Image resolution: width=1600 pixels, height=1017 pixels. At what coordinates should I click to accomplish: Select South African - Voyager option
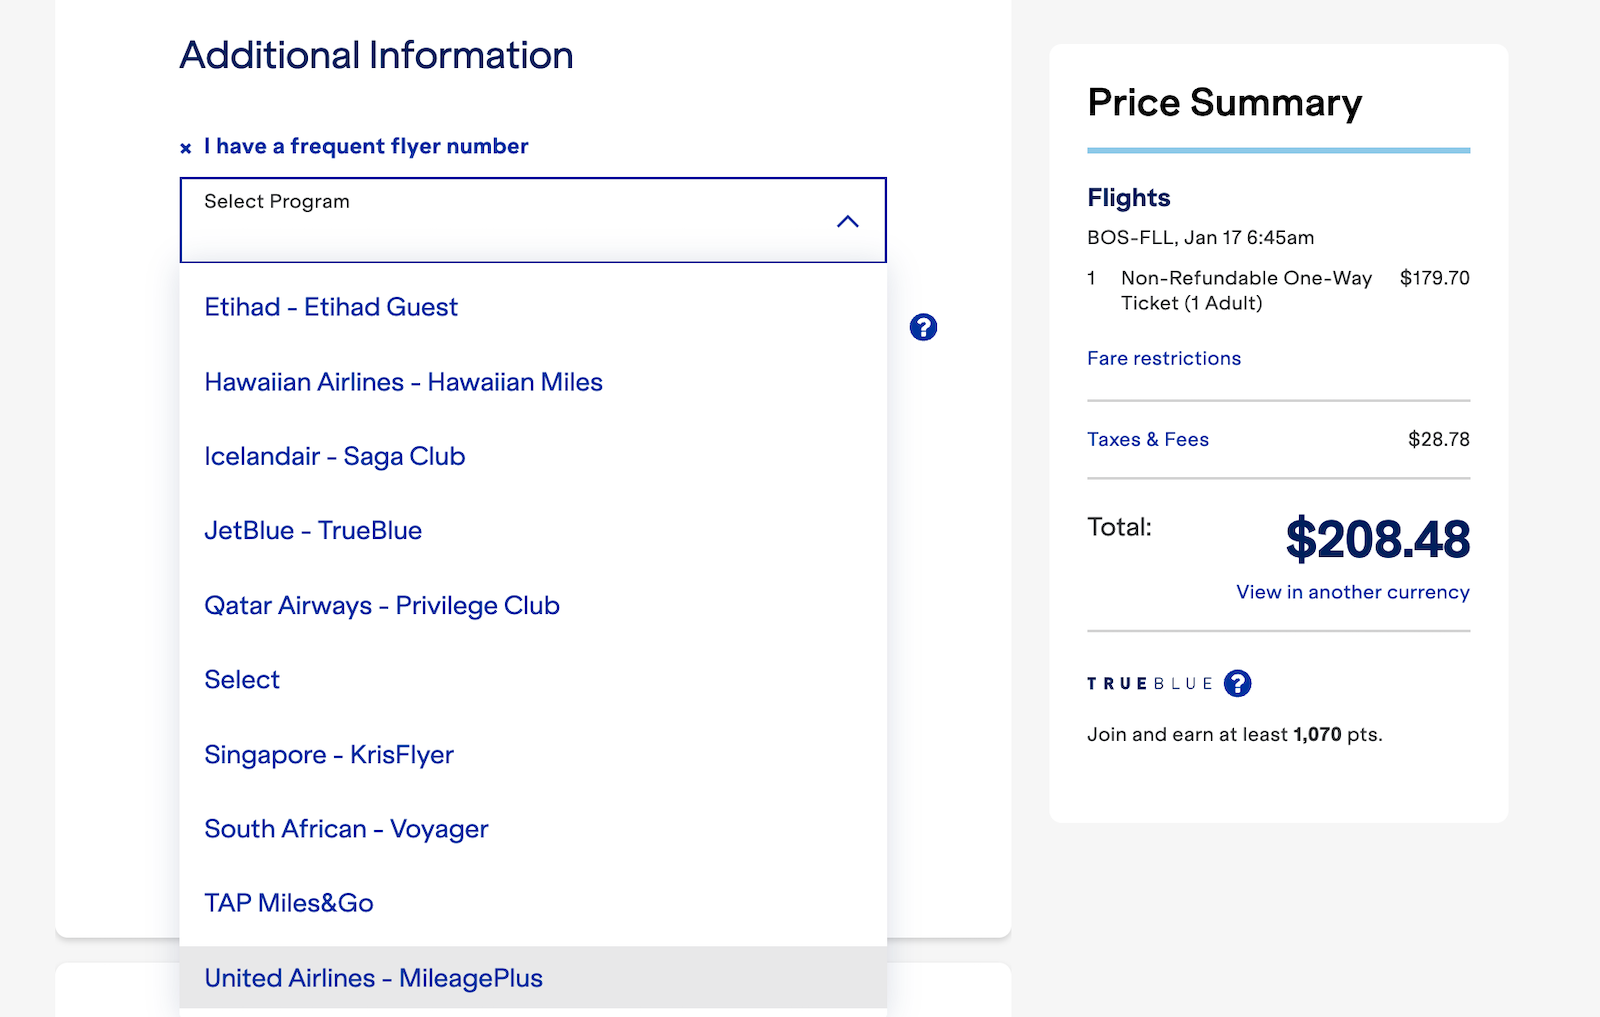coord(346,829)
